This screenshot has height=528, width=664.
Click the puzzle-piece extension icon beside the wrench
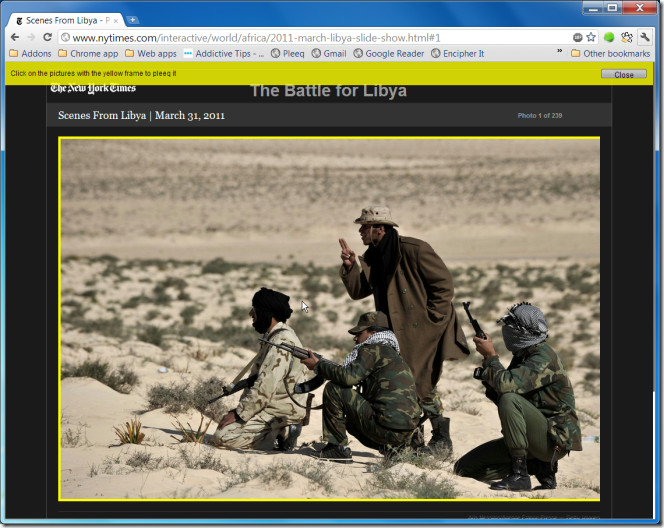(x=627, y=37)
